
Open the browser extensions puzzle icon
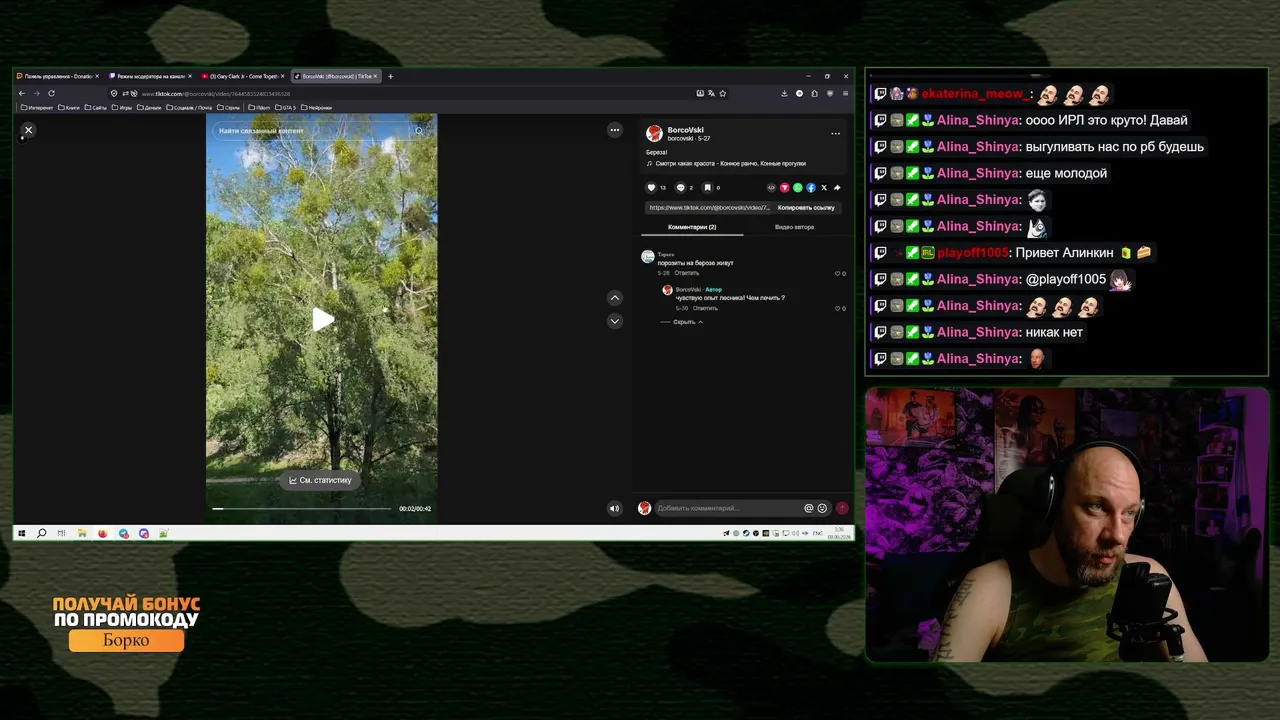pos(814,93)
